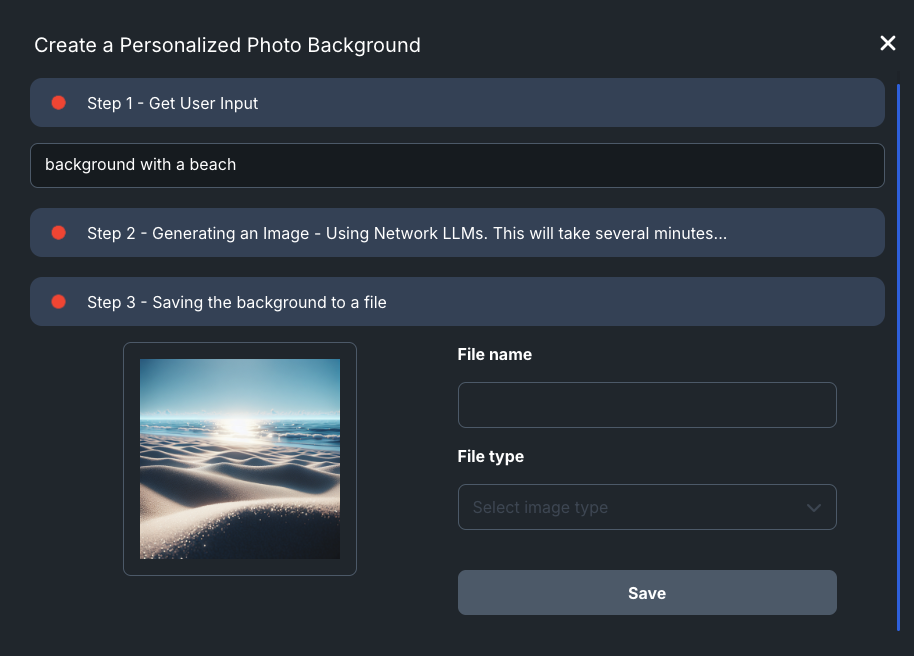The height and width of the screenshot is (656, 914).
Task: Focus the File name input box
Action: click(647, 405)
